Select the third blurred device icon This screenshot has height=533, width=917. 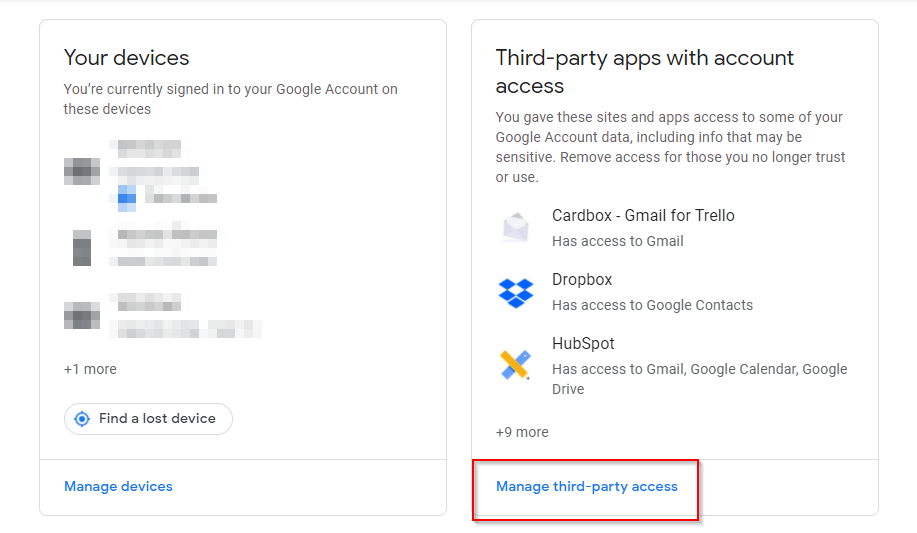point(82,316)
